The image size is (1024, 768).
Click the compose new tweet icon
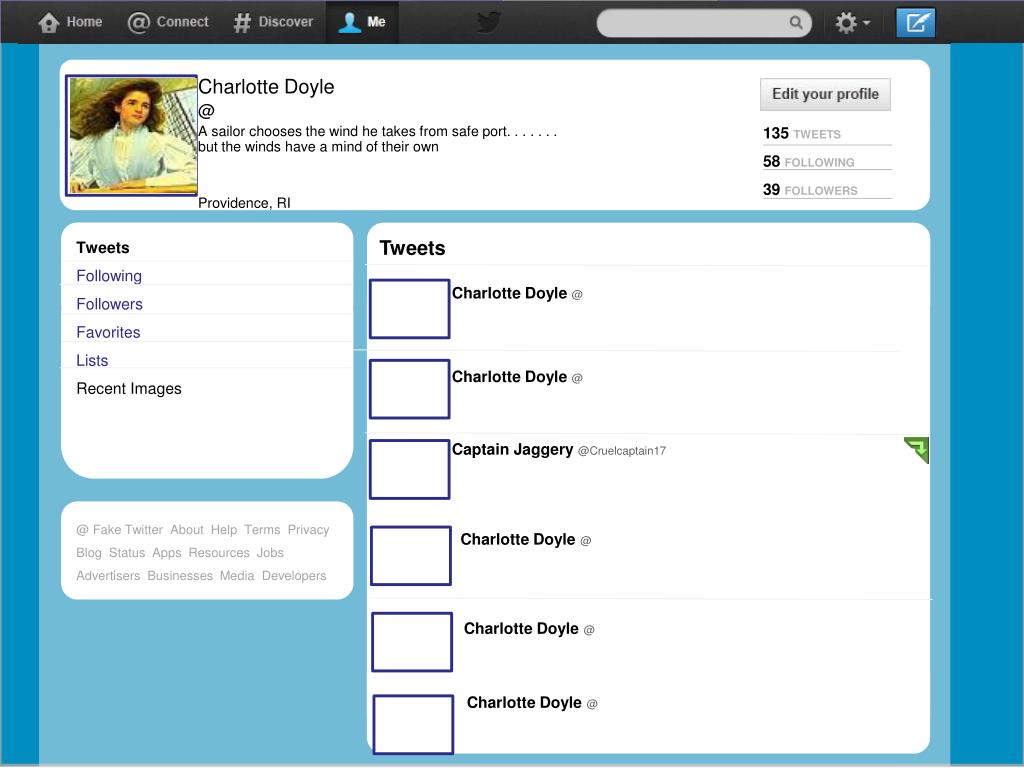pos(915,23)
